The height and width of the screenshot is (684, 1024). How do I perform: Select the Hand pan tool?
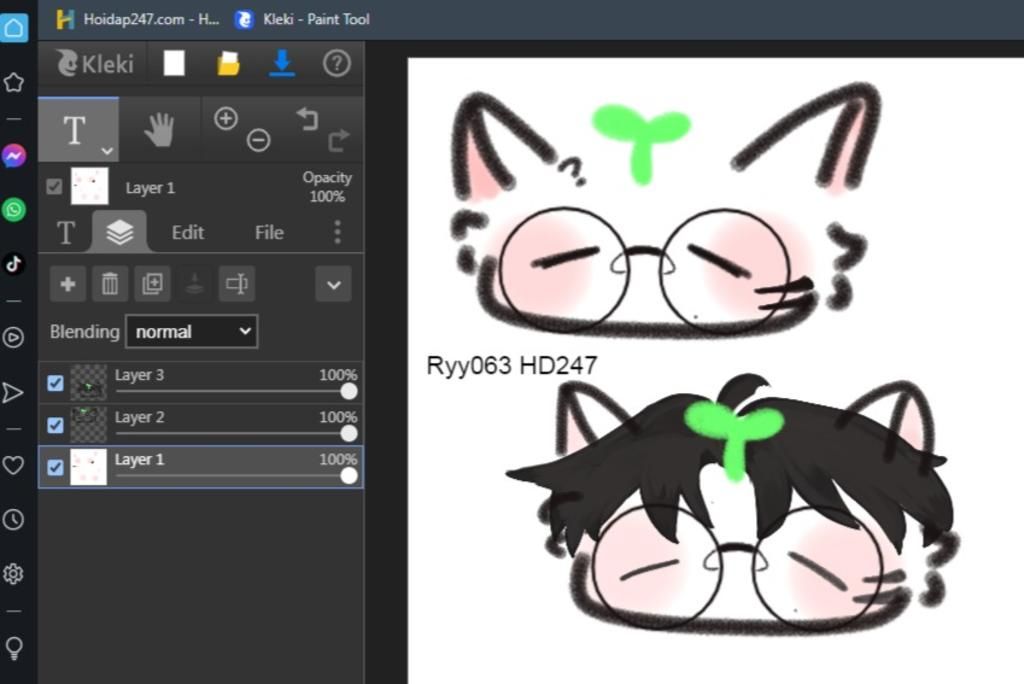coord(159,129)
